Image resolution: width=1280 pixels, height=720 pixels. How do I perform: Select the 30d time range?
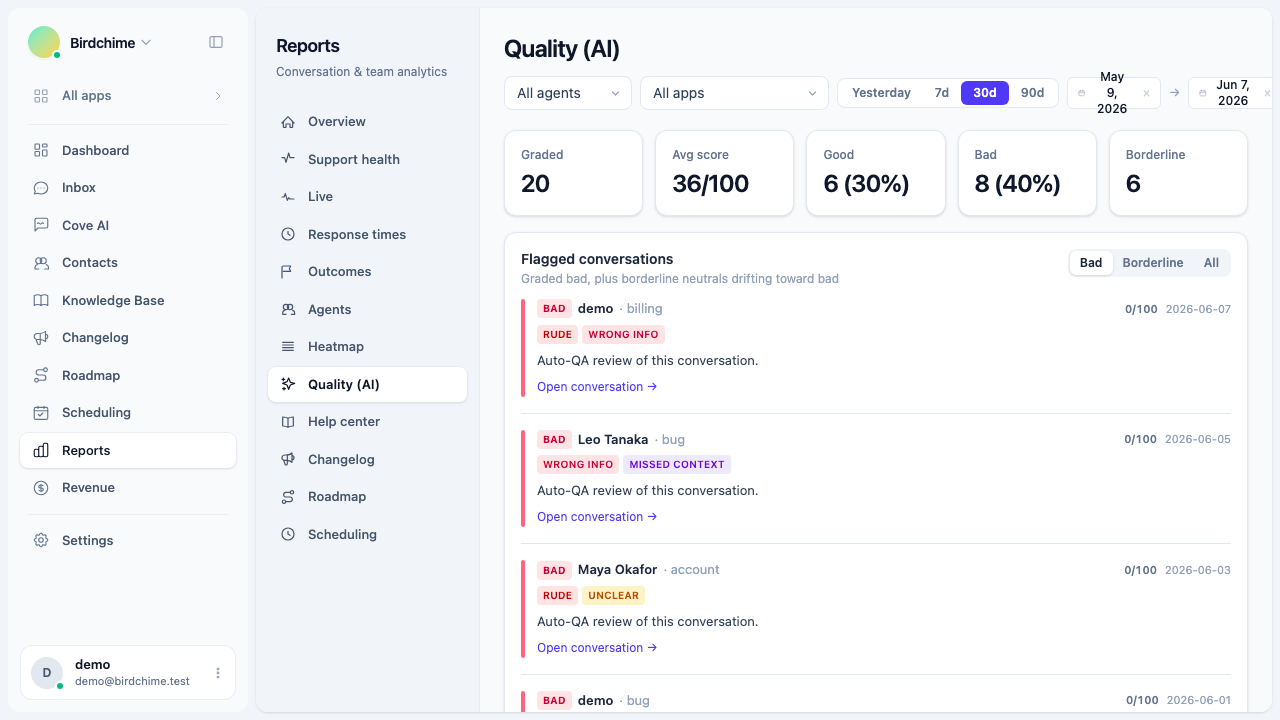coord(985,93)
